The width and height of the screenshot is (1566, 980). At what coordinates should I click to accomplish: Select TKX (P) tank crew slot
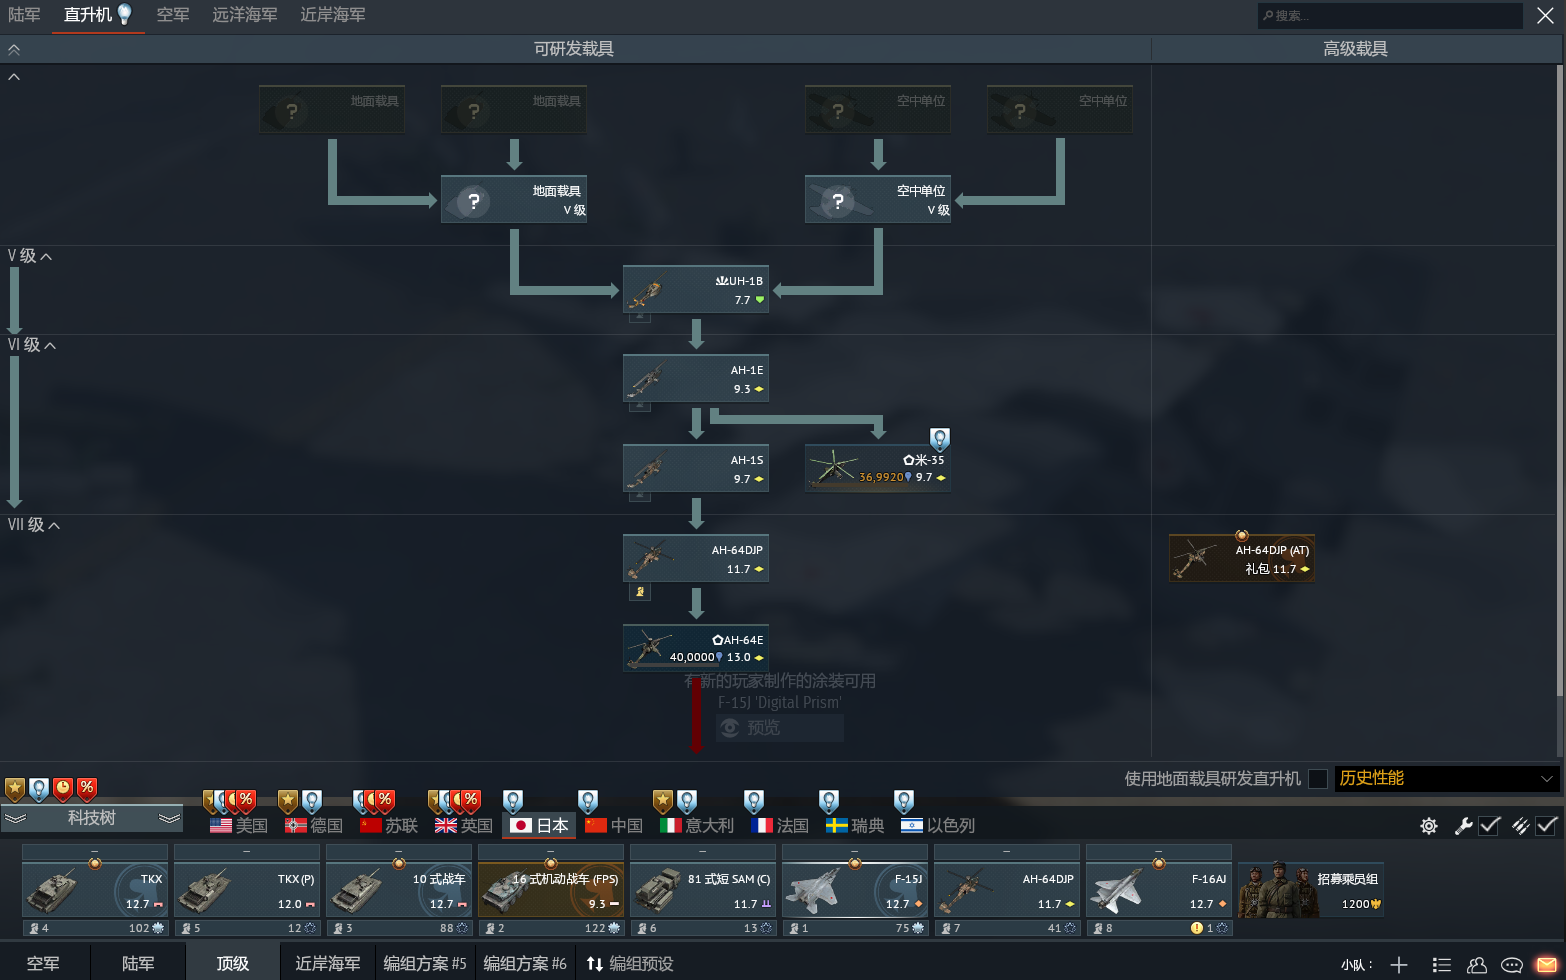coord(247,890)
